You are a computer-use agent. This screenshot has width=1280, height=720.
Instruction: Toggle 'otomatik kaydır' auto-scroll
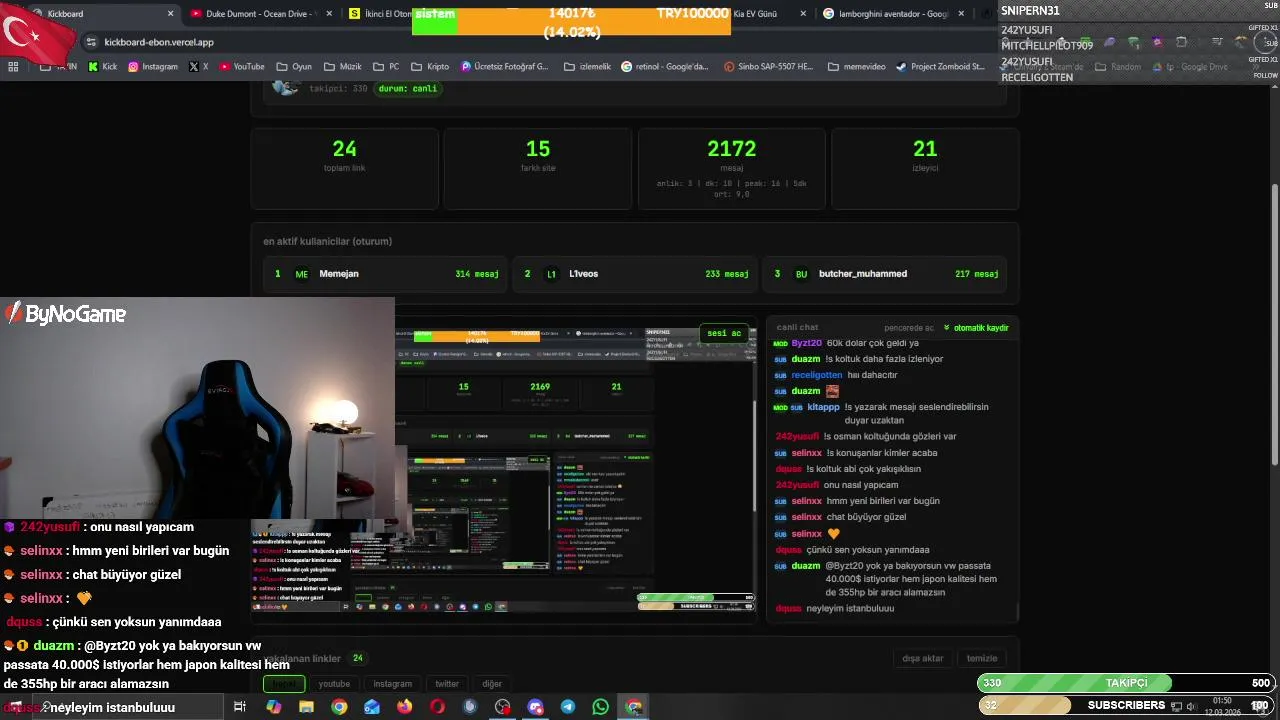[x=976, y=328]
